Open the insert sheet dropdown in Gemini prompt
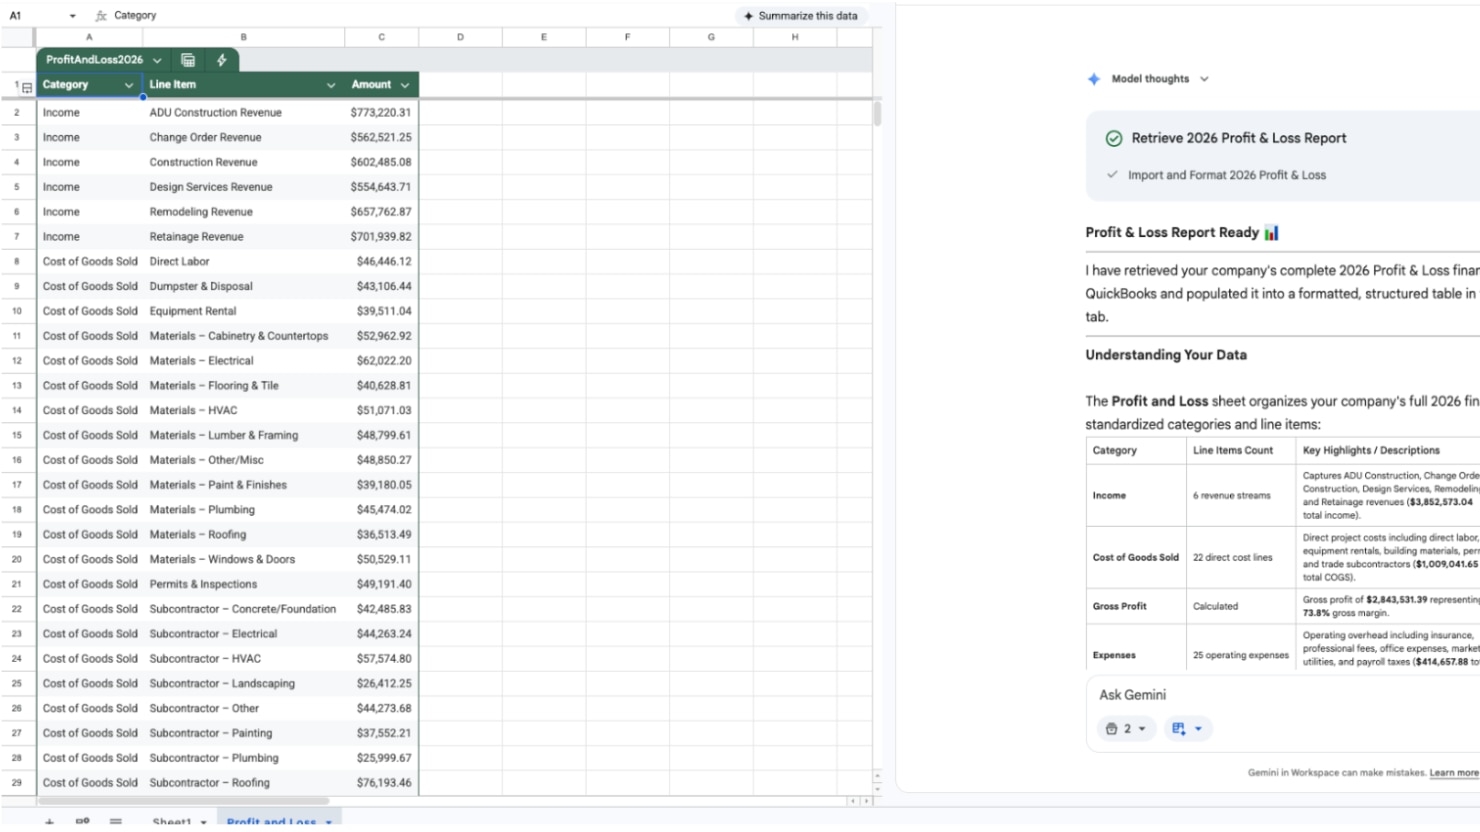The image size is (1480, 832). tap(1188, 729)
